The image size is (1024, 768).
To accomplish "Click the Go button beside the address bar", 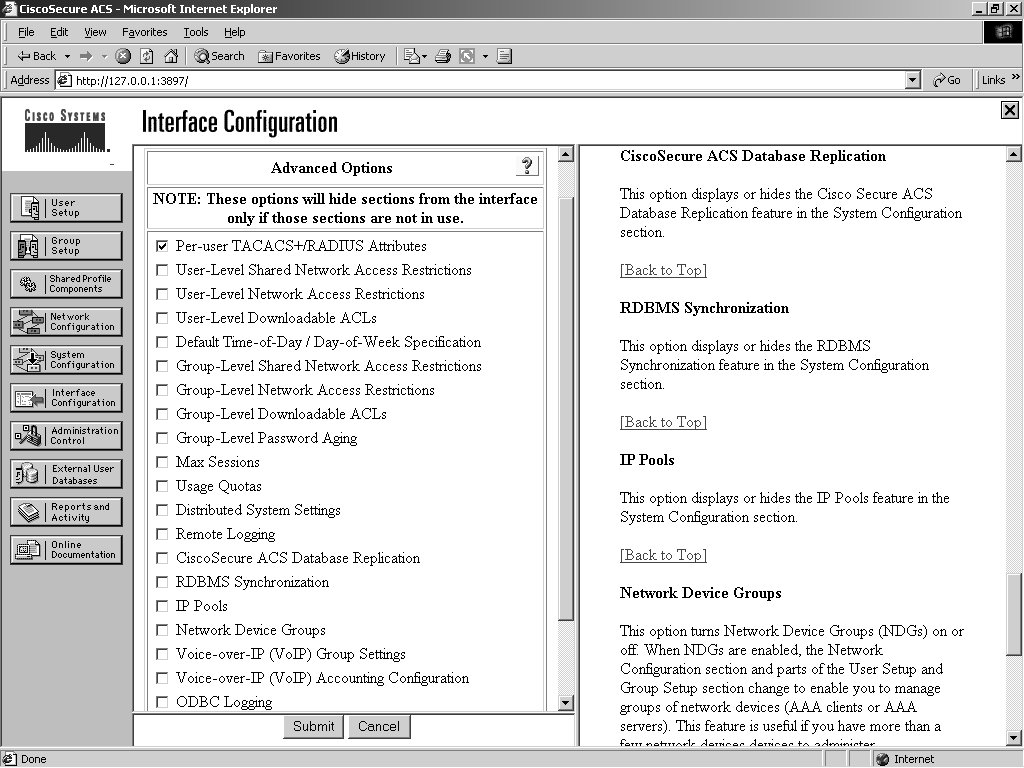I will [947, 80].
